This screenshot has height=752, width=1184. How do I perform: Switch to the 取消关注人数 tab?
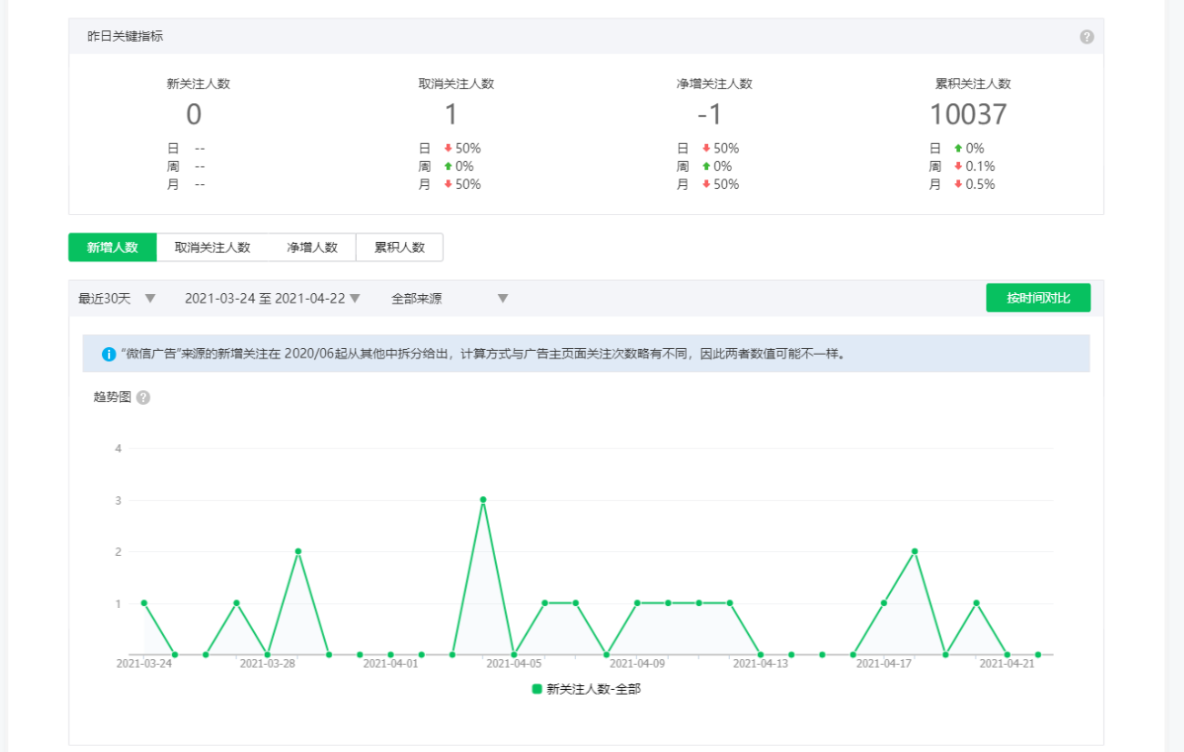coord(212,248)
